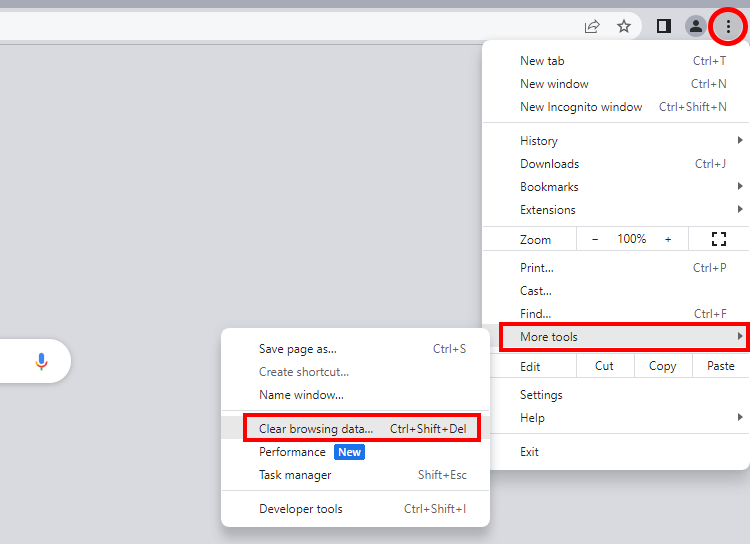Decrease zoom with the minus button
The image size is (750, 544).
(x=595, y=239)
